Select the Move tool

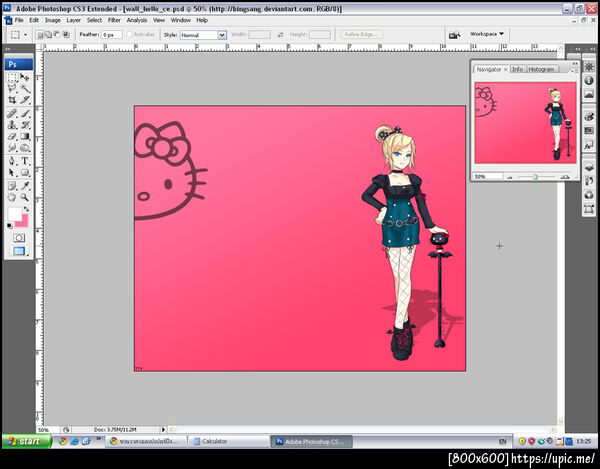[25, 78]
